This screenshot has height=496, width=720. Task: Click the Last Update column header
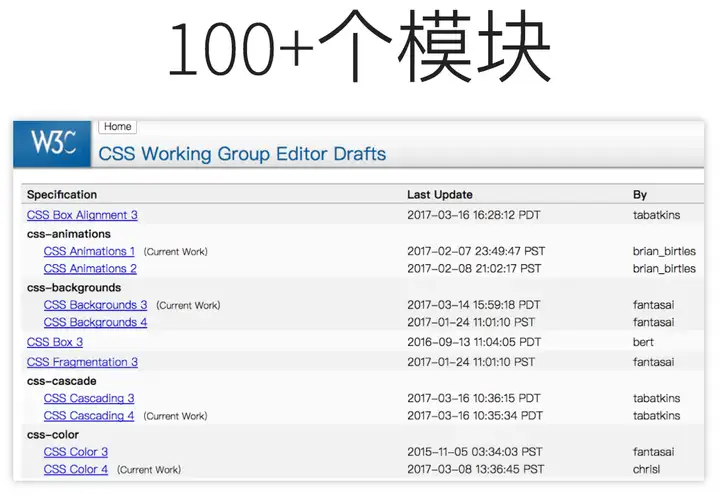pyautogui.click(x=440, y=195)
